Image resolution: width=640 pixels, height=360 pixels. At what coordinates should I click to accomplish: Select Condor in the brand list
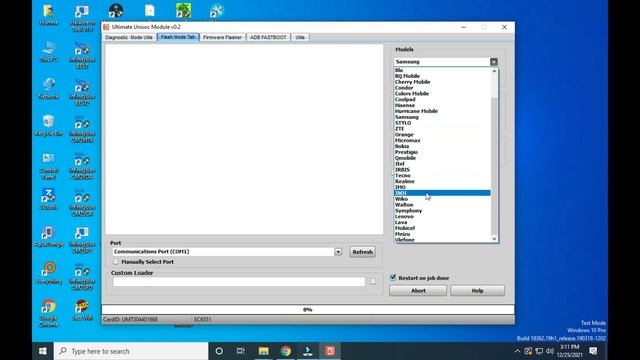pyautogui.click(x=442, y=88)
